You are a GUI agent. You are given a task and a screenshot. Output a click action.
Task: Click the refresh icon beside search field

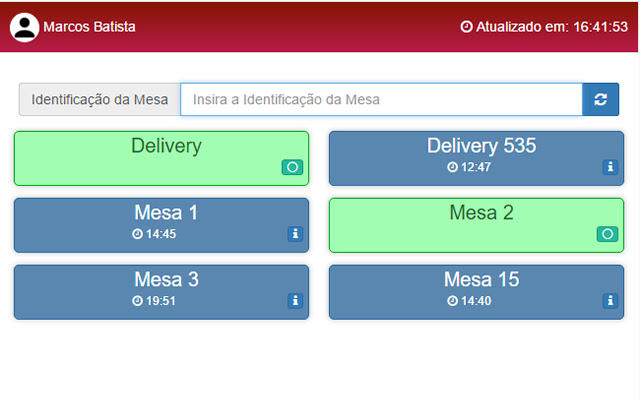600,100
